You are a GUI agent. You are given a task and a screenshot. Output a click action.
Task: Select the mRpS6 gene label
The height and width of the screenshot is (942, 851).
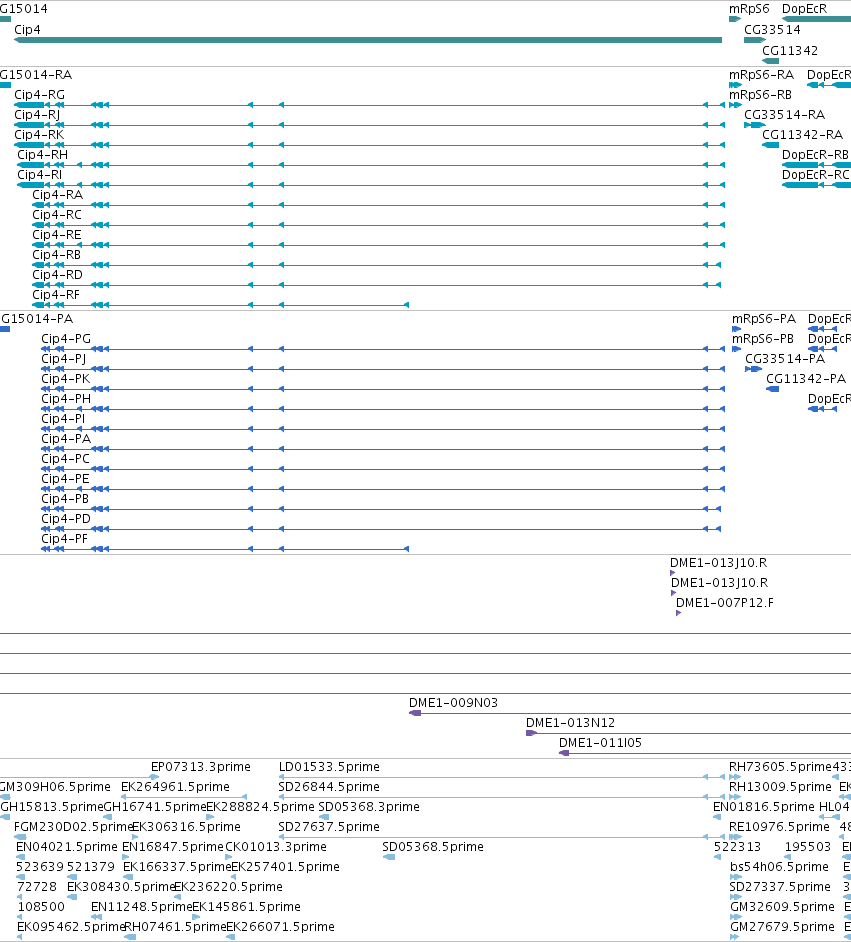click(x=749, y=9)
